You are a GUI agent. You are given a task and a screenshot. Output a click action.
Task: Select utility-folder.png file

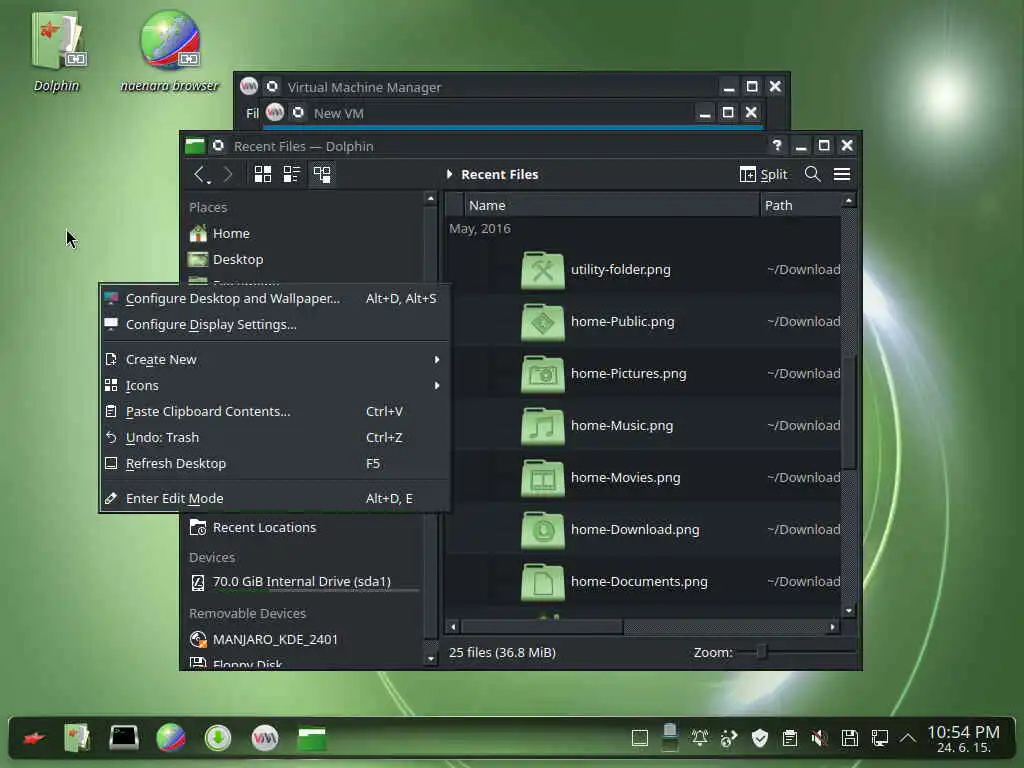point(620,270)
